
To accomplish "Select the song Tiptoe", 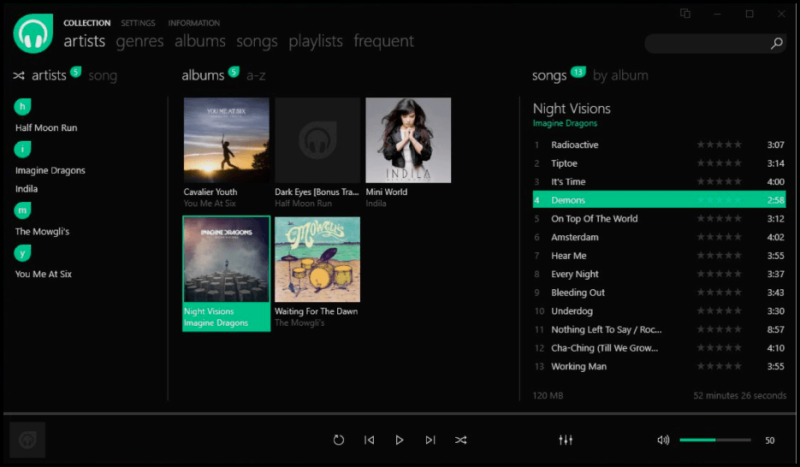I will tap(659, 163).
